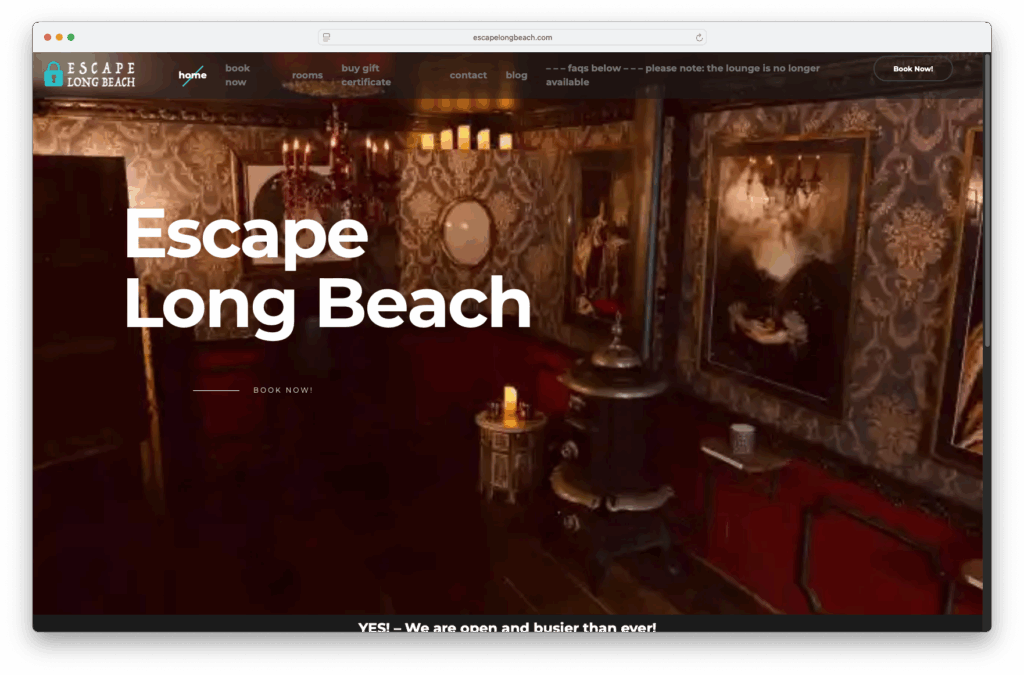Click the page icon in the address bar
The width and height of the screenshot is (1024, 675).
tap(327, 38)
